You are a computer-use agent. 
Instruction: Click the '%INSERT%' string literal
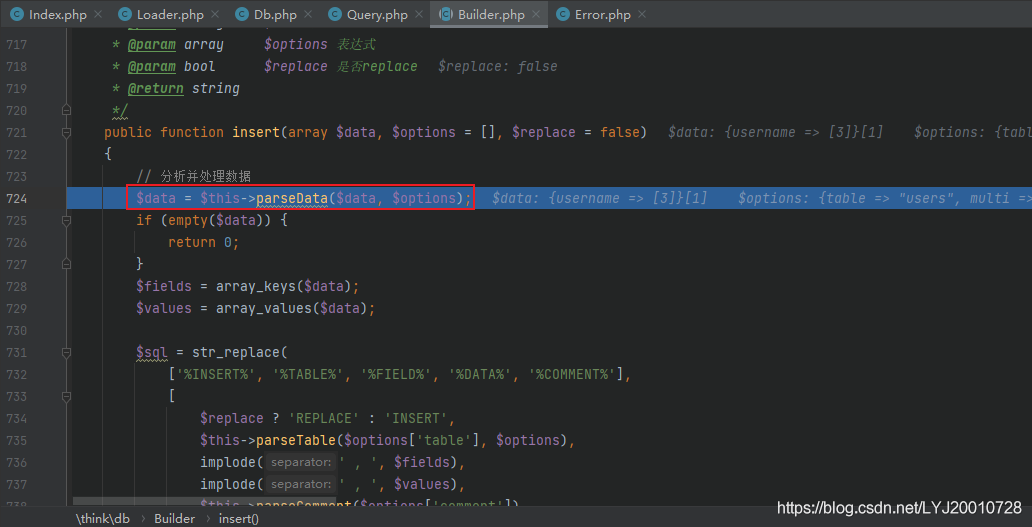(216, 374)
